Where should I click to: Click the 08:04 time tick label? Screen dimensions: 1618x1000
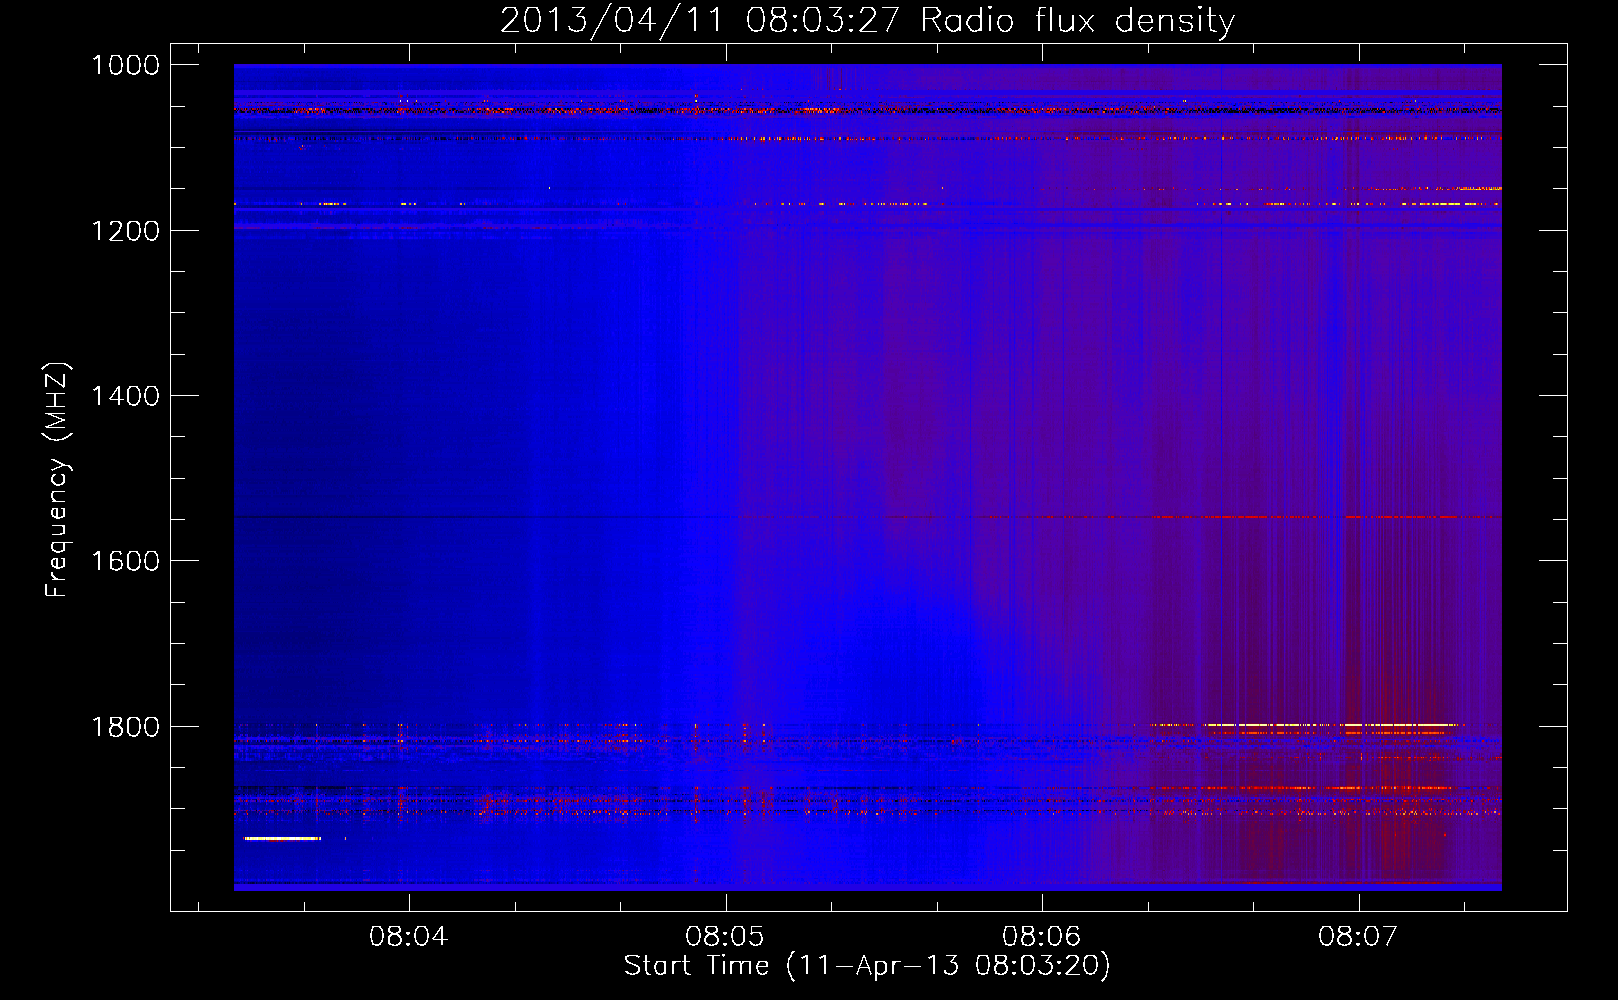(408, 937)
